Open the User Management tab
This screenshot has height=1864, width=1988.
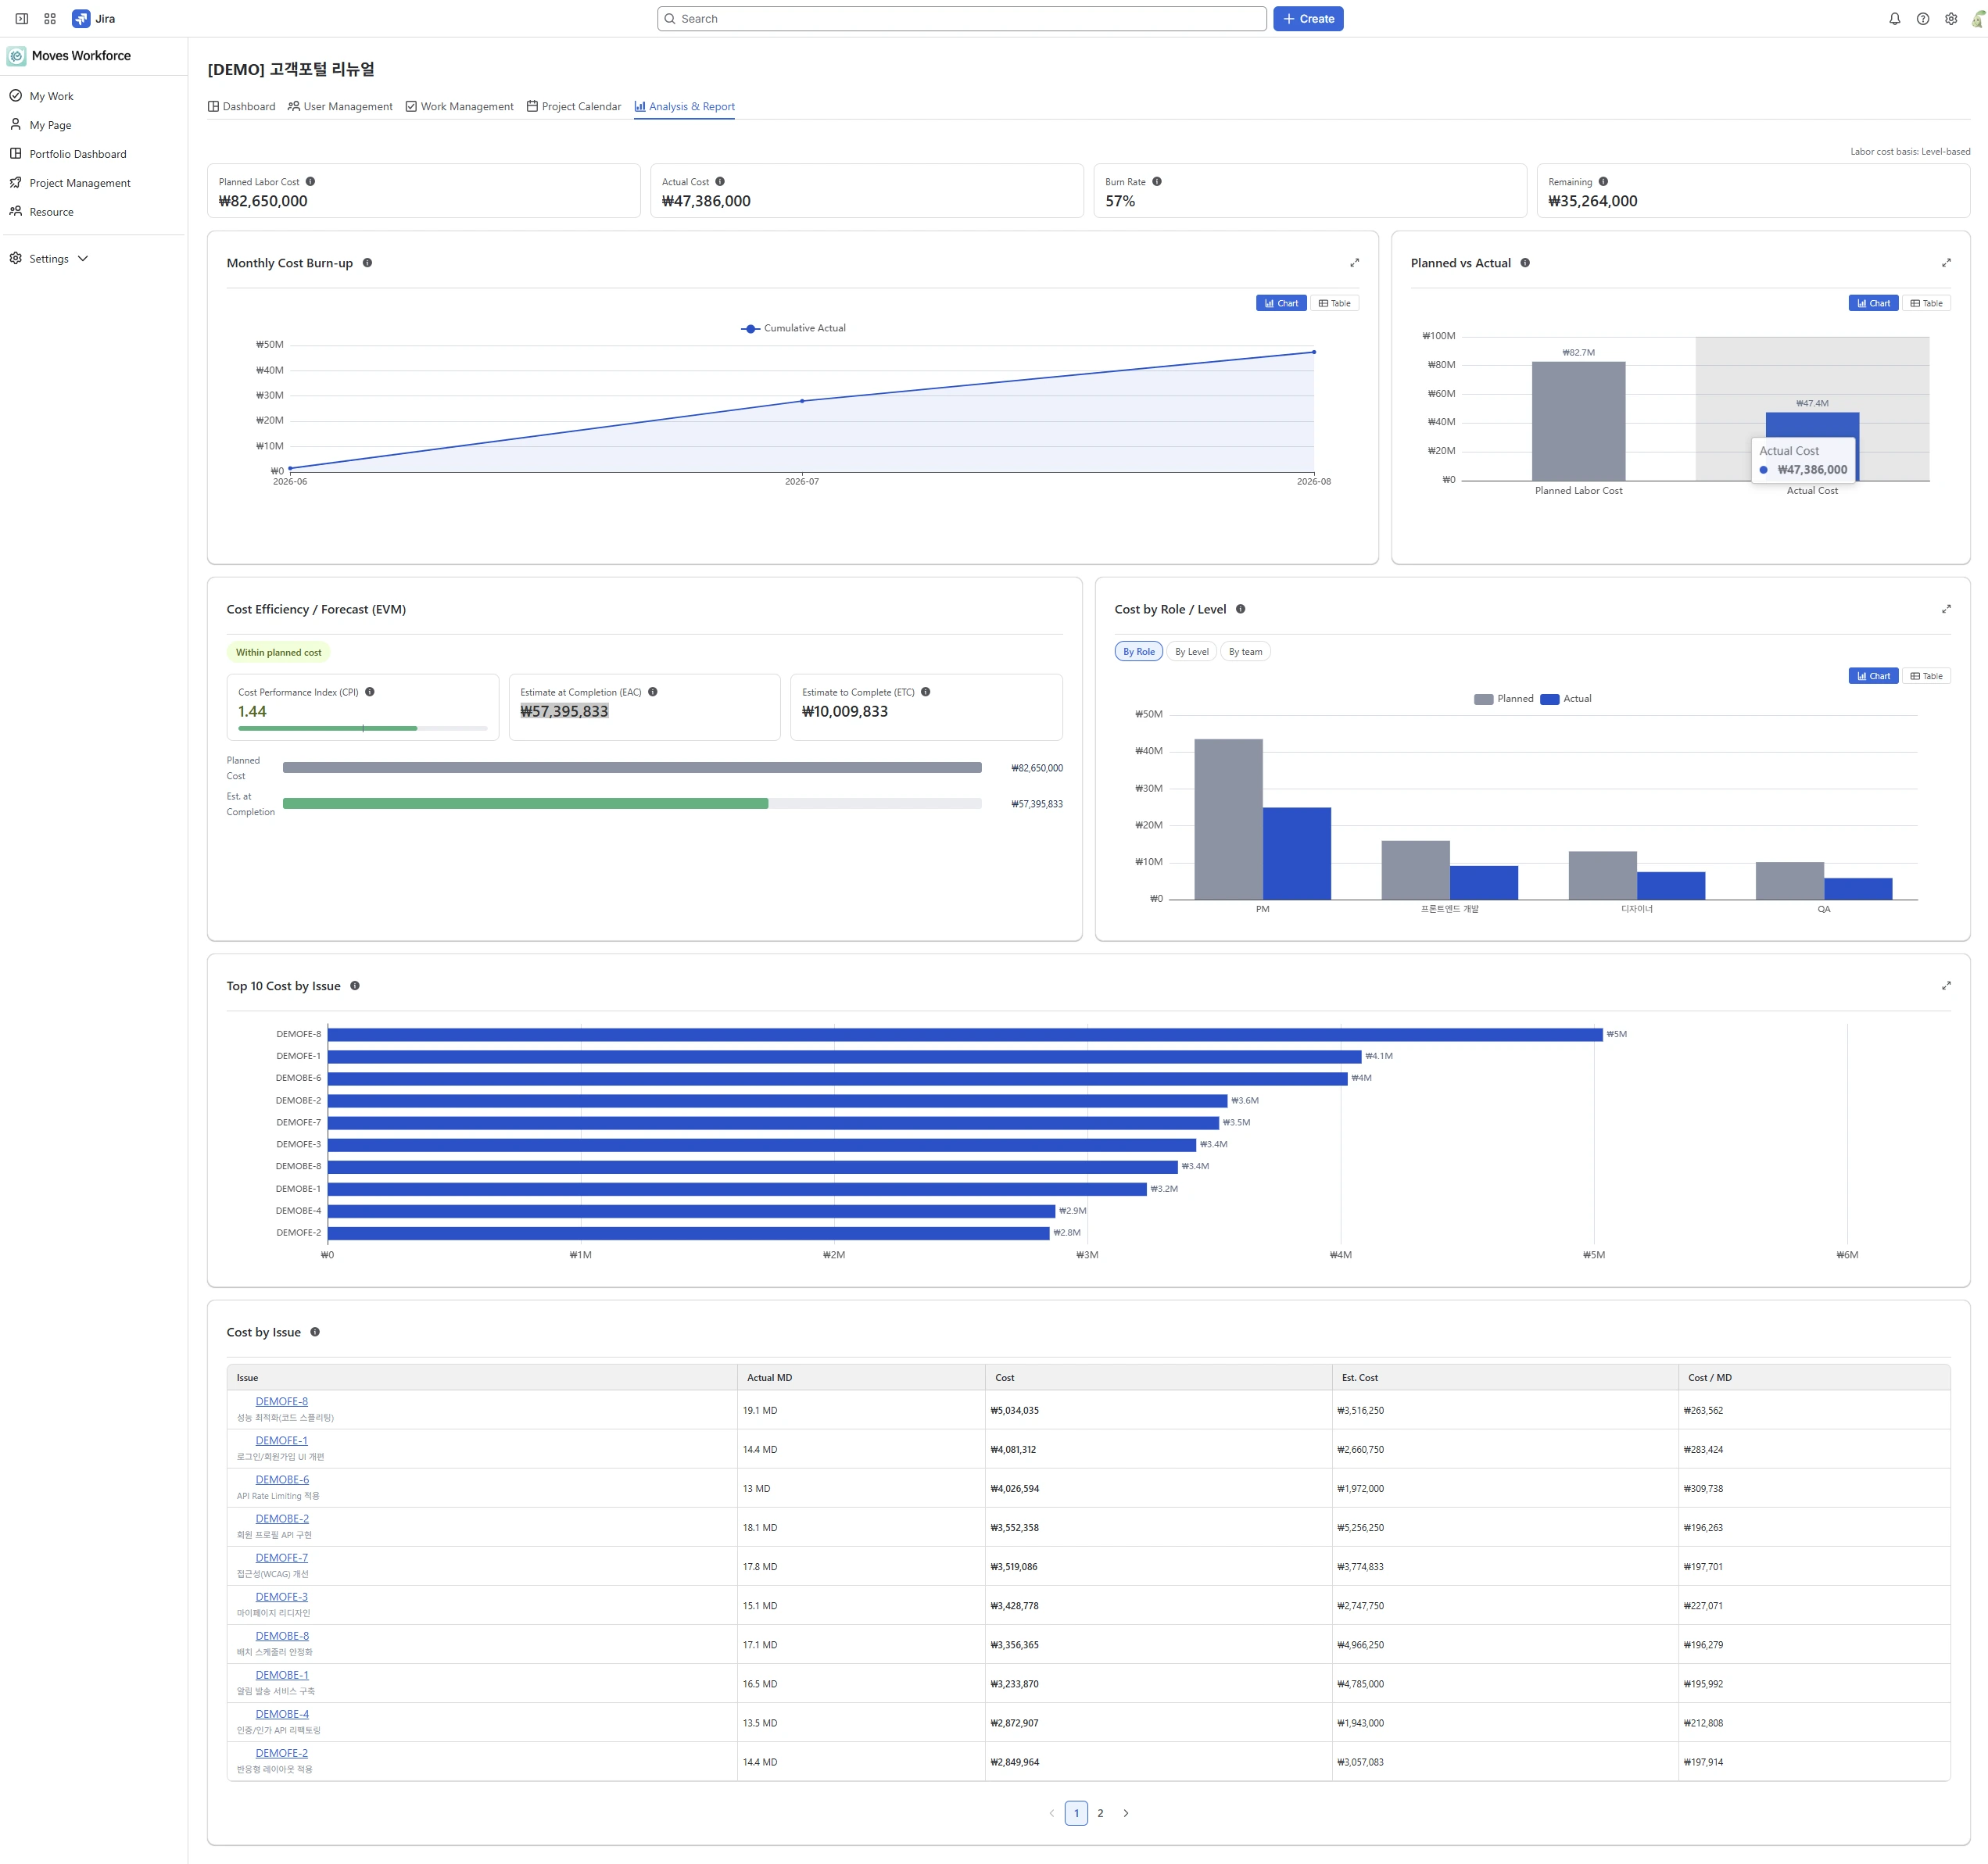pos(340,107)
